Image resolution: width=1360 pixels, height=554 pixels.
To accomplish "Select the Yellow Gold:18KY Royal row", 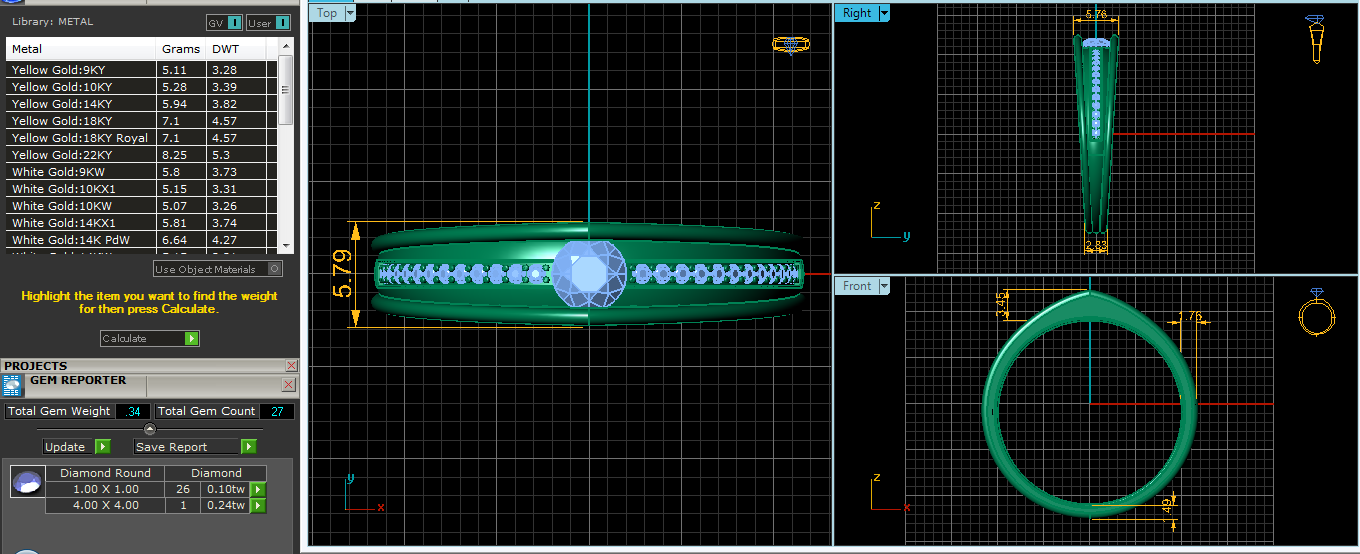I will 142,138.
